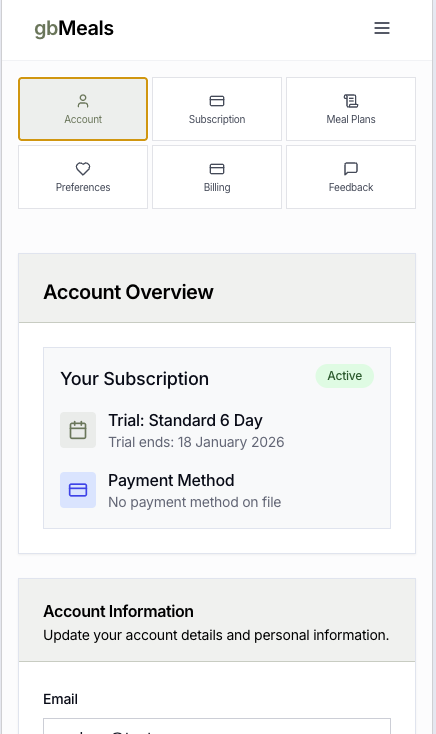This screenshot has width=436, height=734.
Task: Click the gbMeals logo
Action: click(74, 29)
